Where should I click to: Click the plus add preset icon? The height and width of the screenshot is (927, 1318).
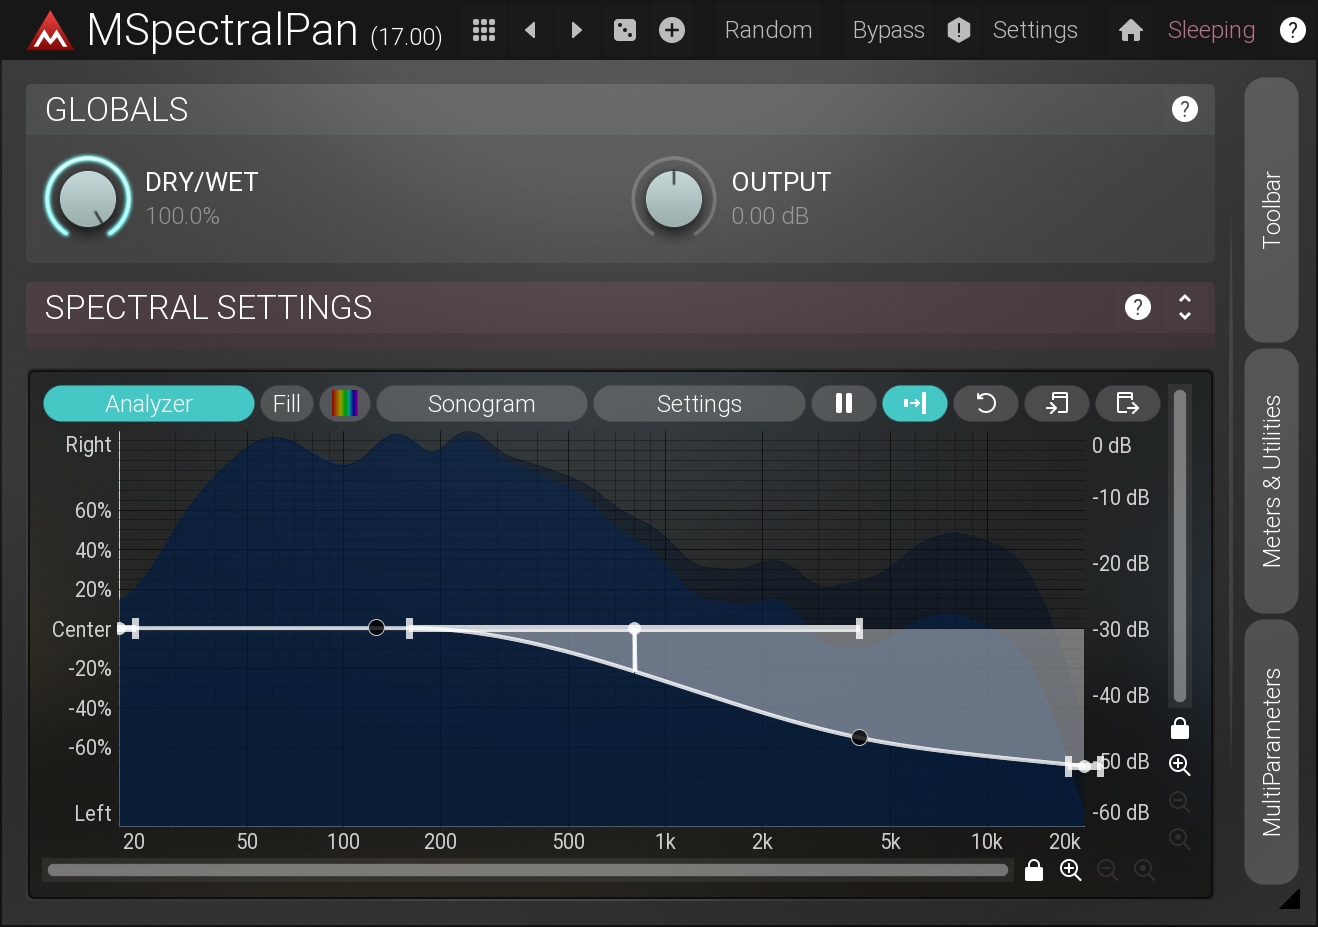(x=672, y=30)
